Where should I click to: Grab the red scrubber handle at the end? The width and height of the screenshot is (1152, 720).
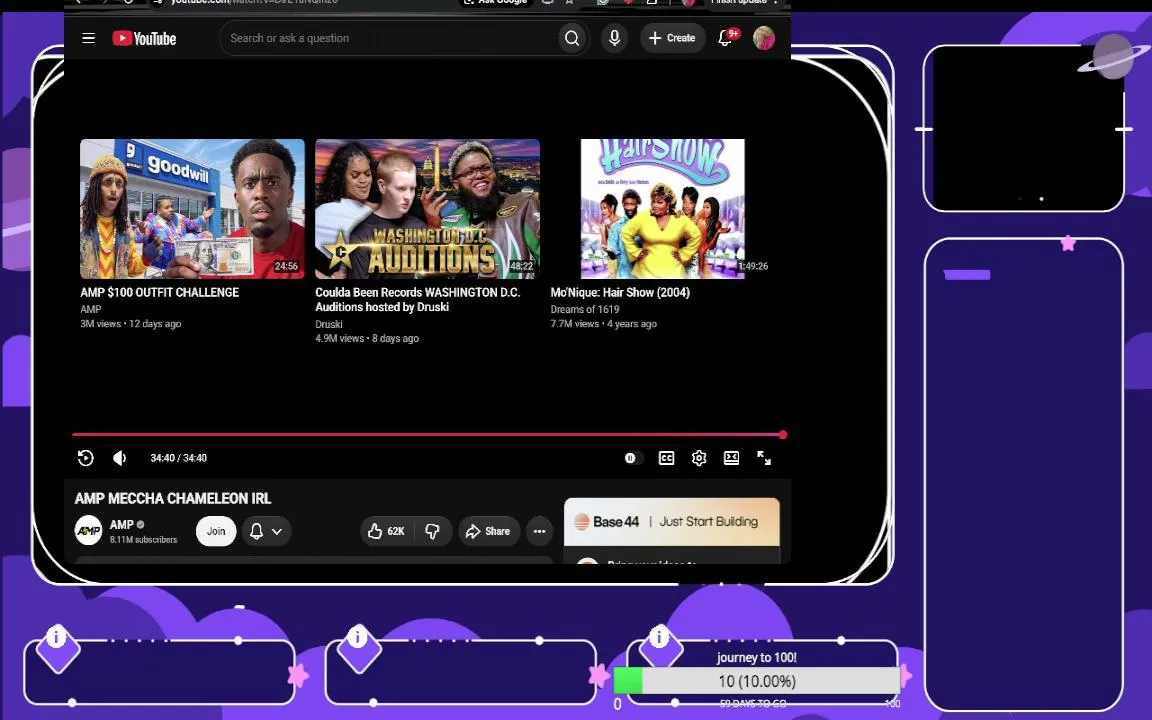783,435
